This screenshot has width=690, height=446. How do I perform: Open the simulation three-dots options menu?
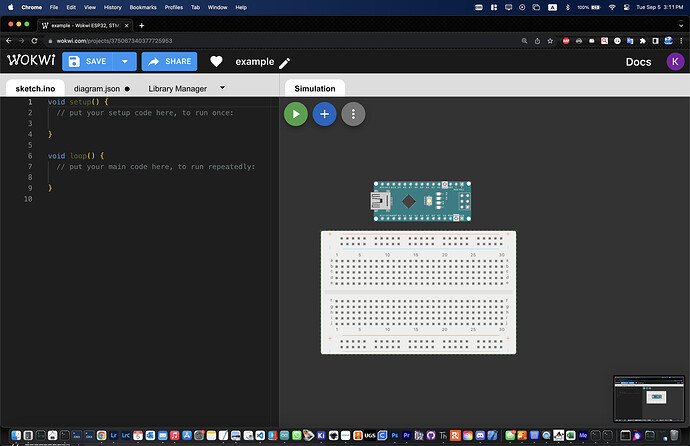click(353, 114)
